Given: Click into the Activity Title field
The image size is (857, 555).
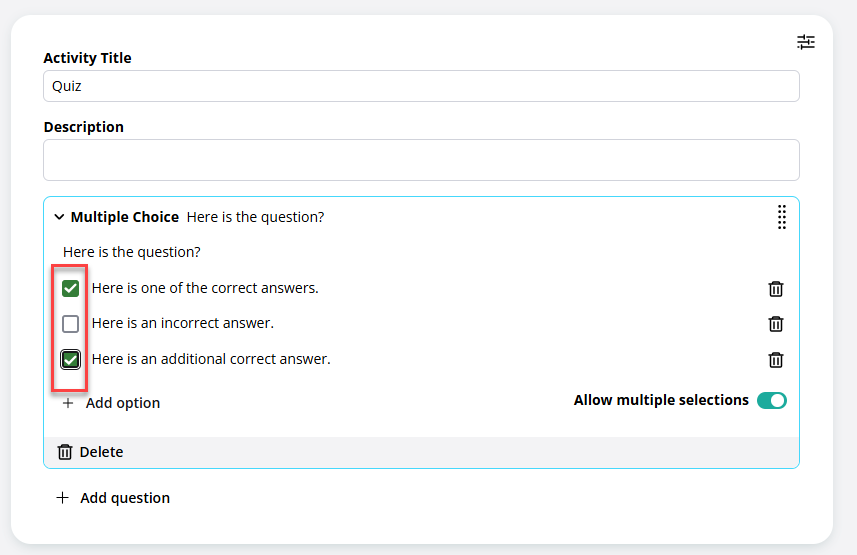Looking at the screenshot, I should coord(421,86).
